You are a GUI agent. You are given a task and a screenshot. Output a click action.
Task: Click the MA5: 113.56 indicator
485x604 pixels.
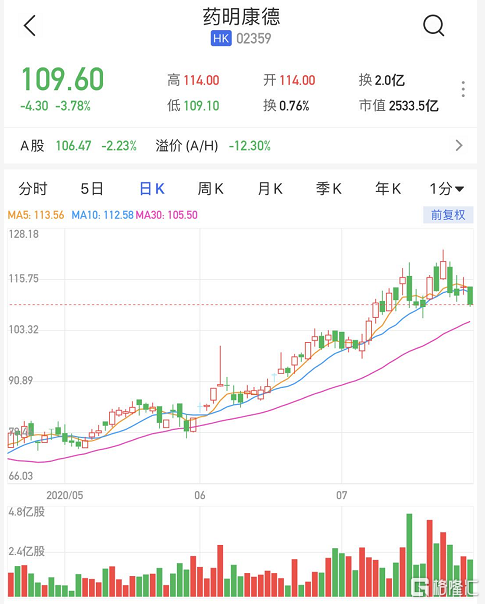pos(36,215)
